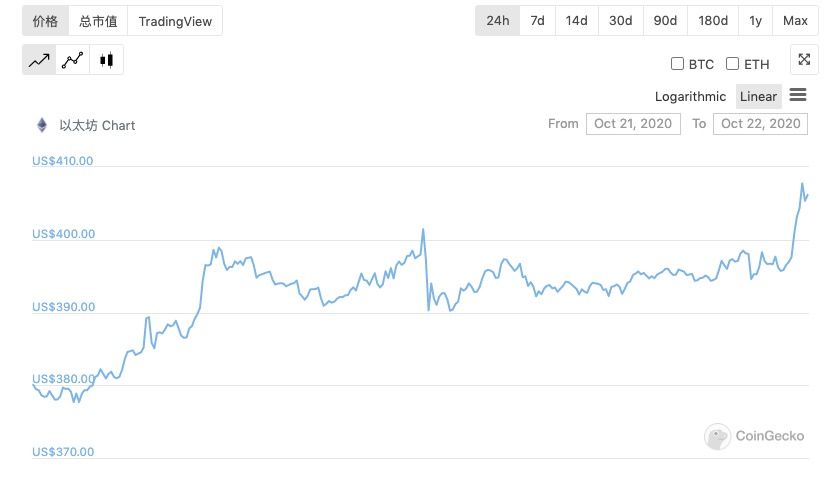
Task: Switch to the 总市值 tab
Action: [98, 21]
